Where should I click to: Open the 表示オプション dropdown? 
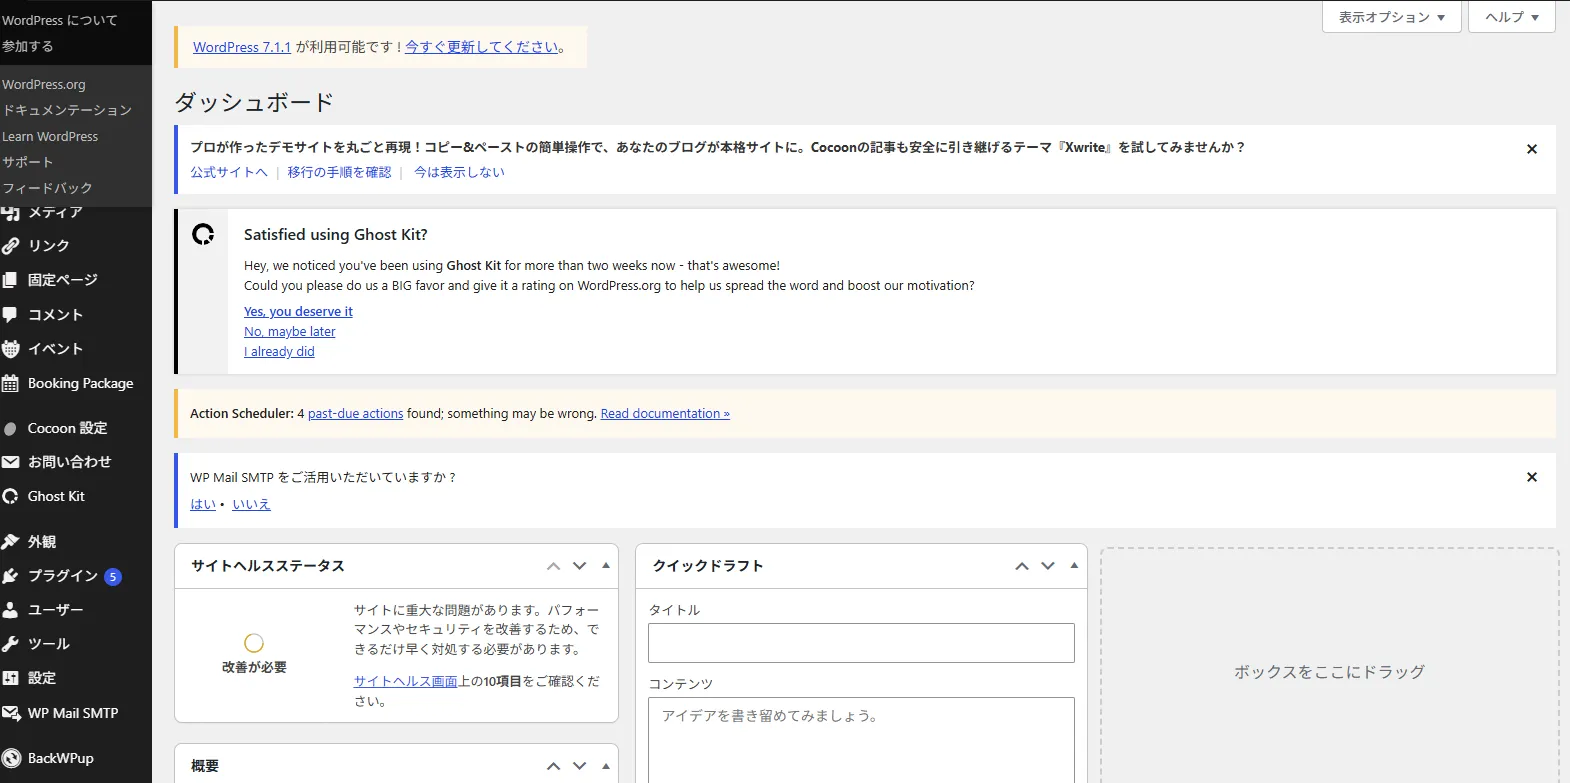(1392, 17)
